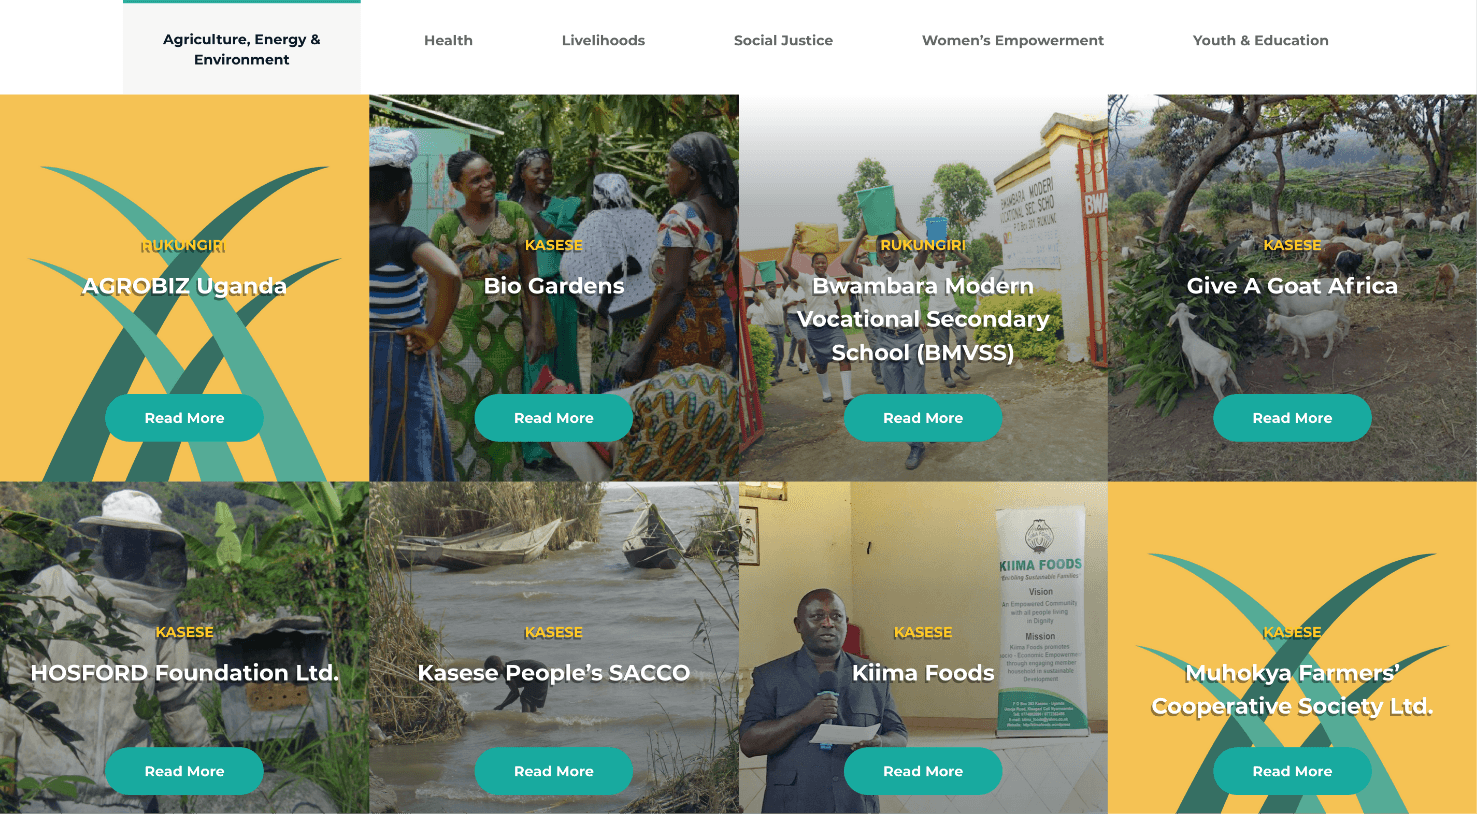Click Read More for Muhokya Farmers' Cooperative
This screenshot has width=1477, height=814.
[1292, 771]
